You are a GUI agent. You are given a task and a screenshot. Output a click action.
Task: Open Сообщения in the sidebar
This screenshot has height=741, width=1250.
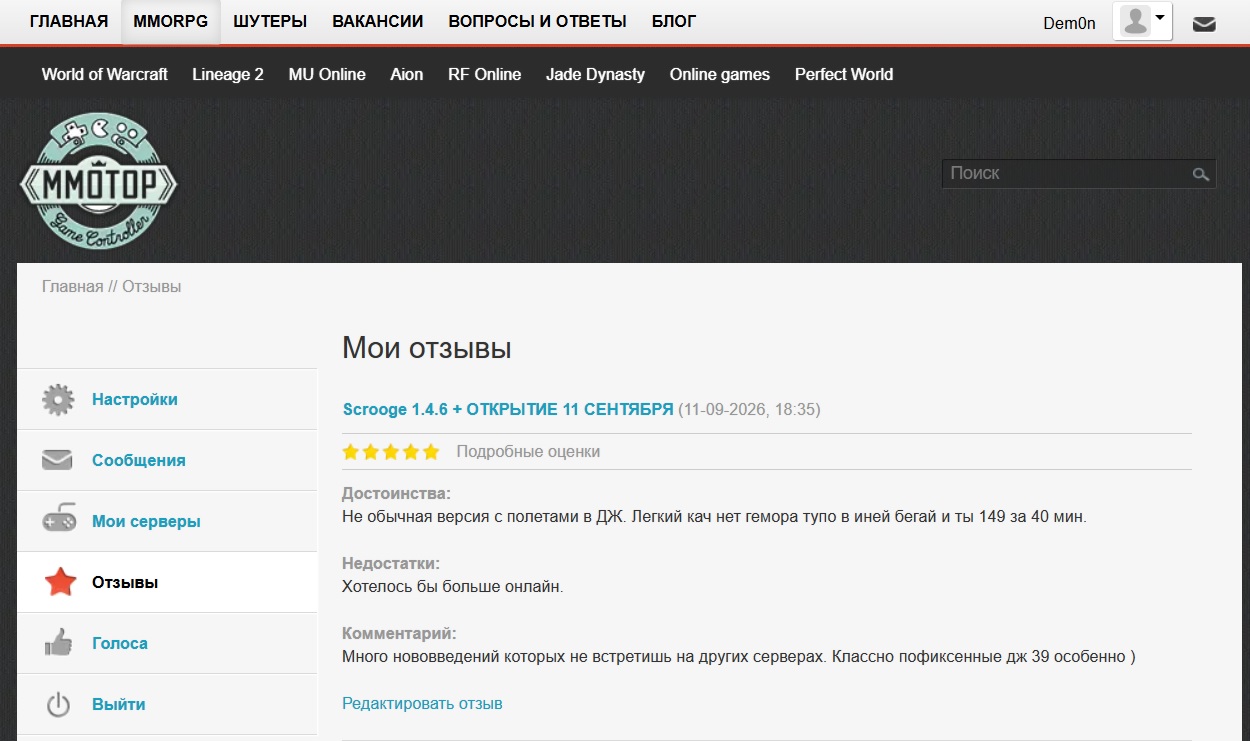pos(139,461)
